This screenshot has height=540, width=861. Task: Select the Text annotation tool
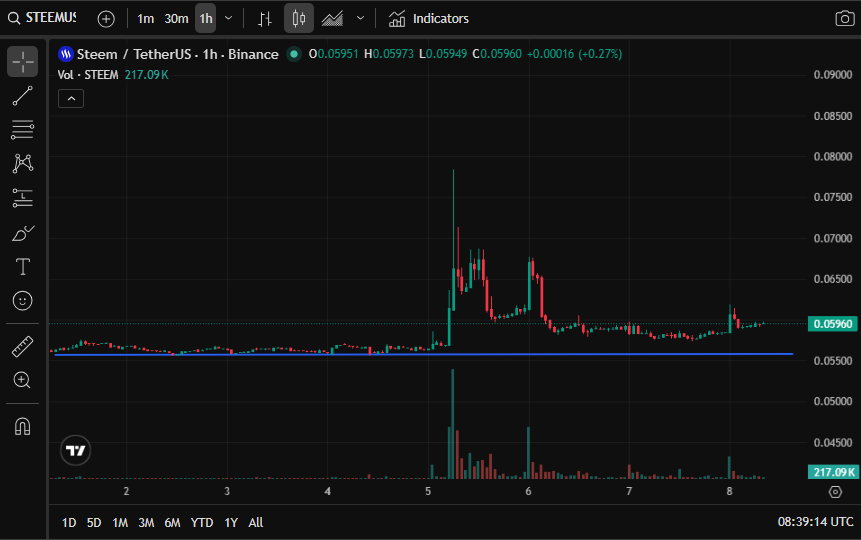click(x=23, y=267)
